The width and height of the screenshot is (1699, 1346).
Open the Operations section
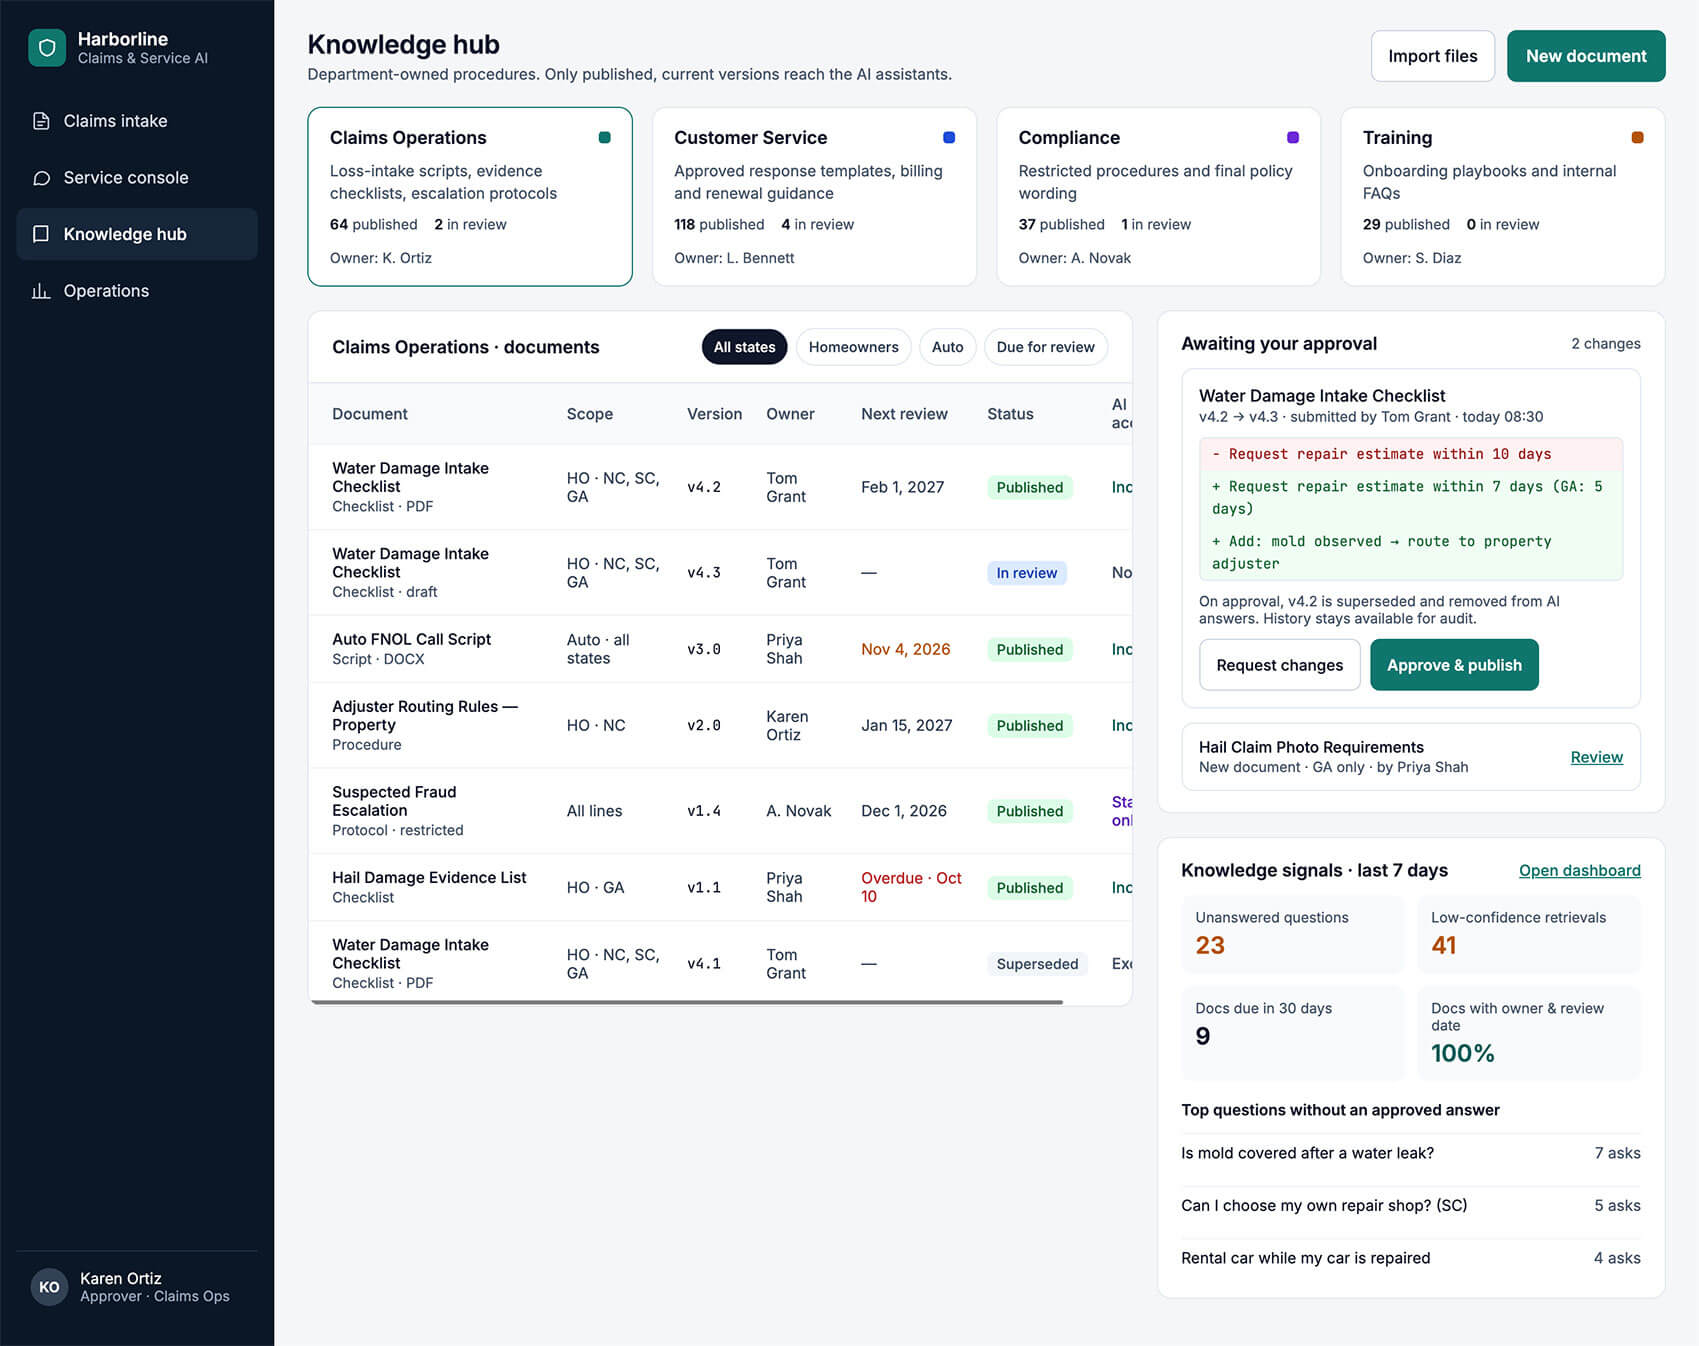137,291
